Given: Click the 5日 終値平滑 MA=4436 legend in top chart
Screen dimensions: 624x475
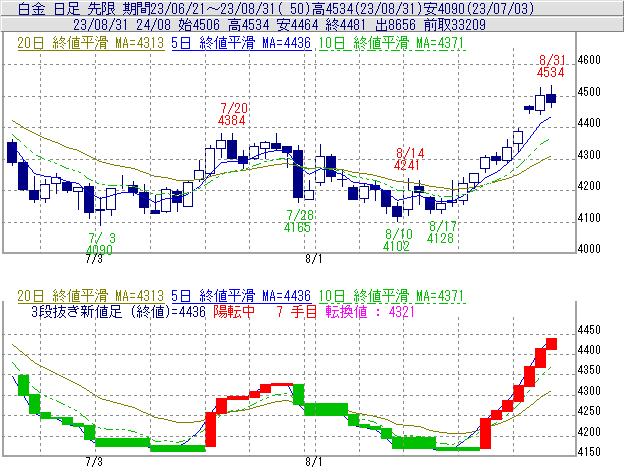Looking at the screenshot, I should (x=241, y=43).
